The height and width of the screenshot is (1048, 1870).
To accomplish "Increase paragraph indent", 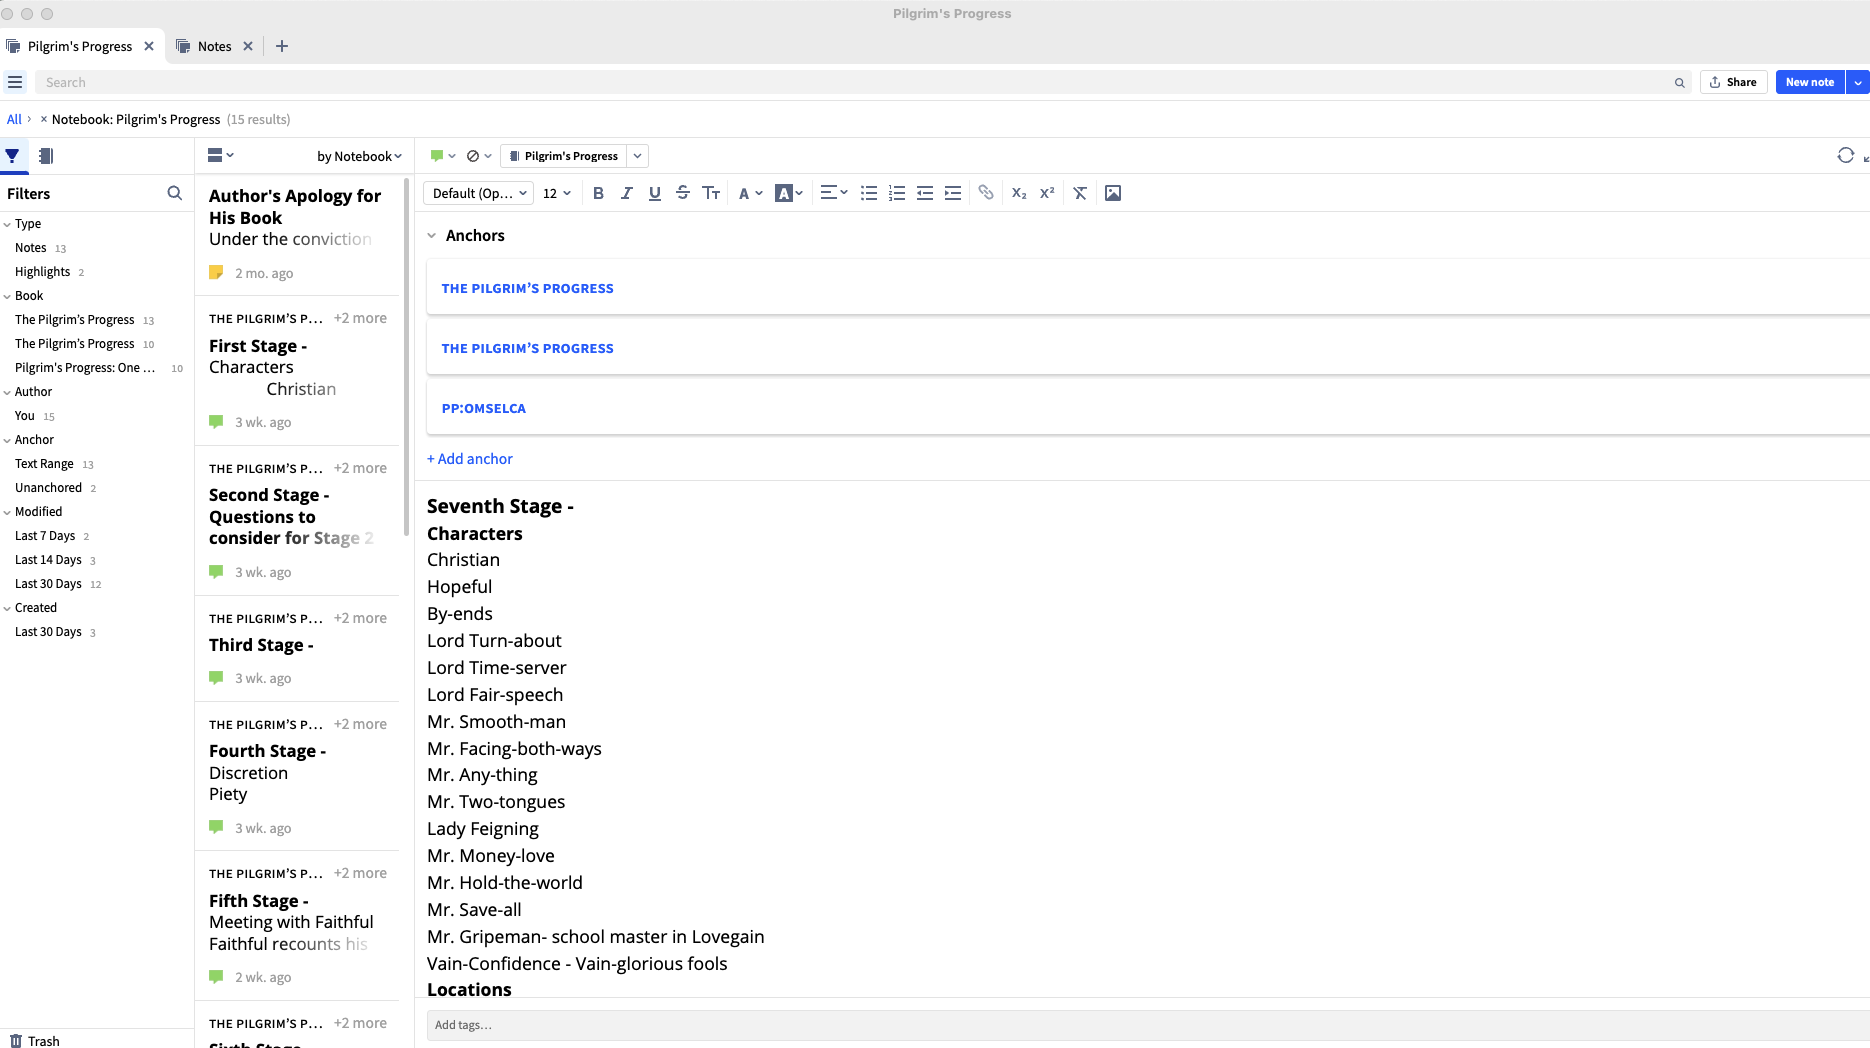I will (x=953, y=193).
